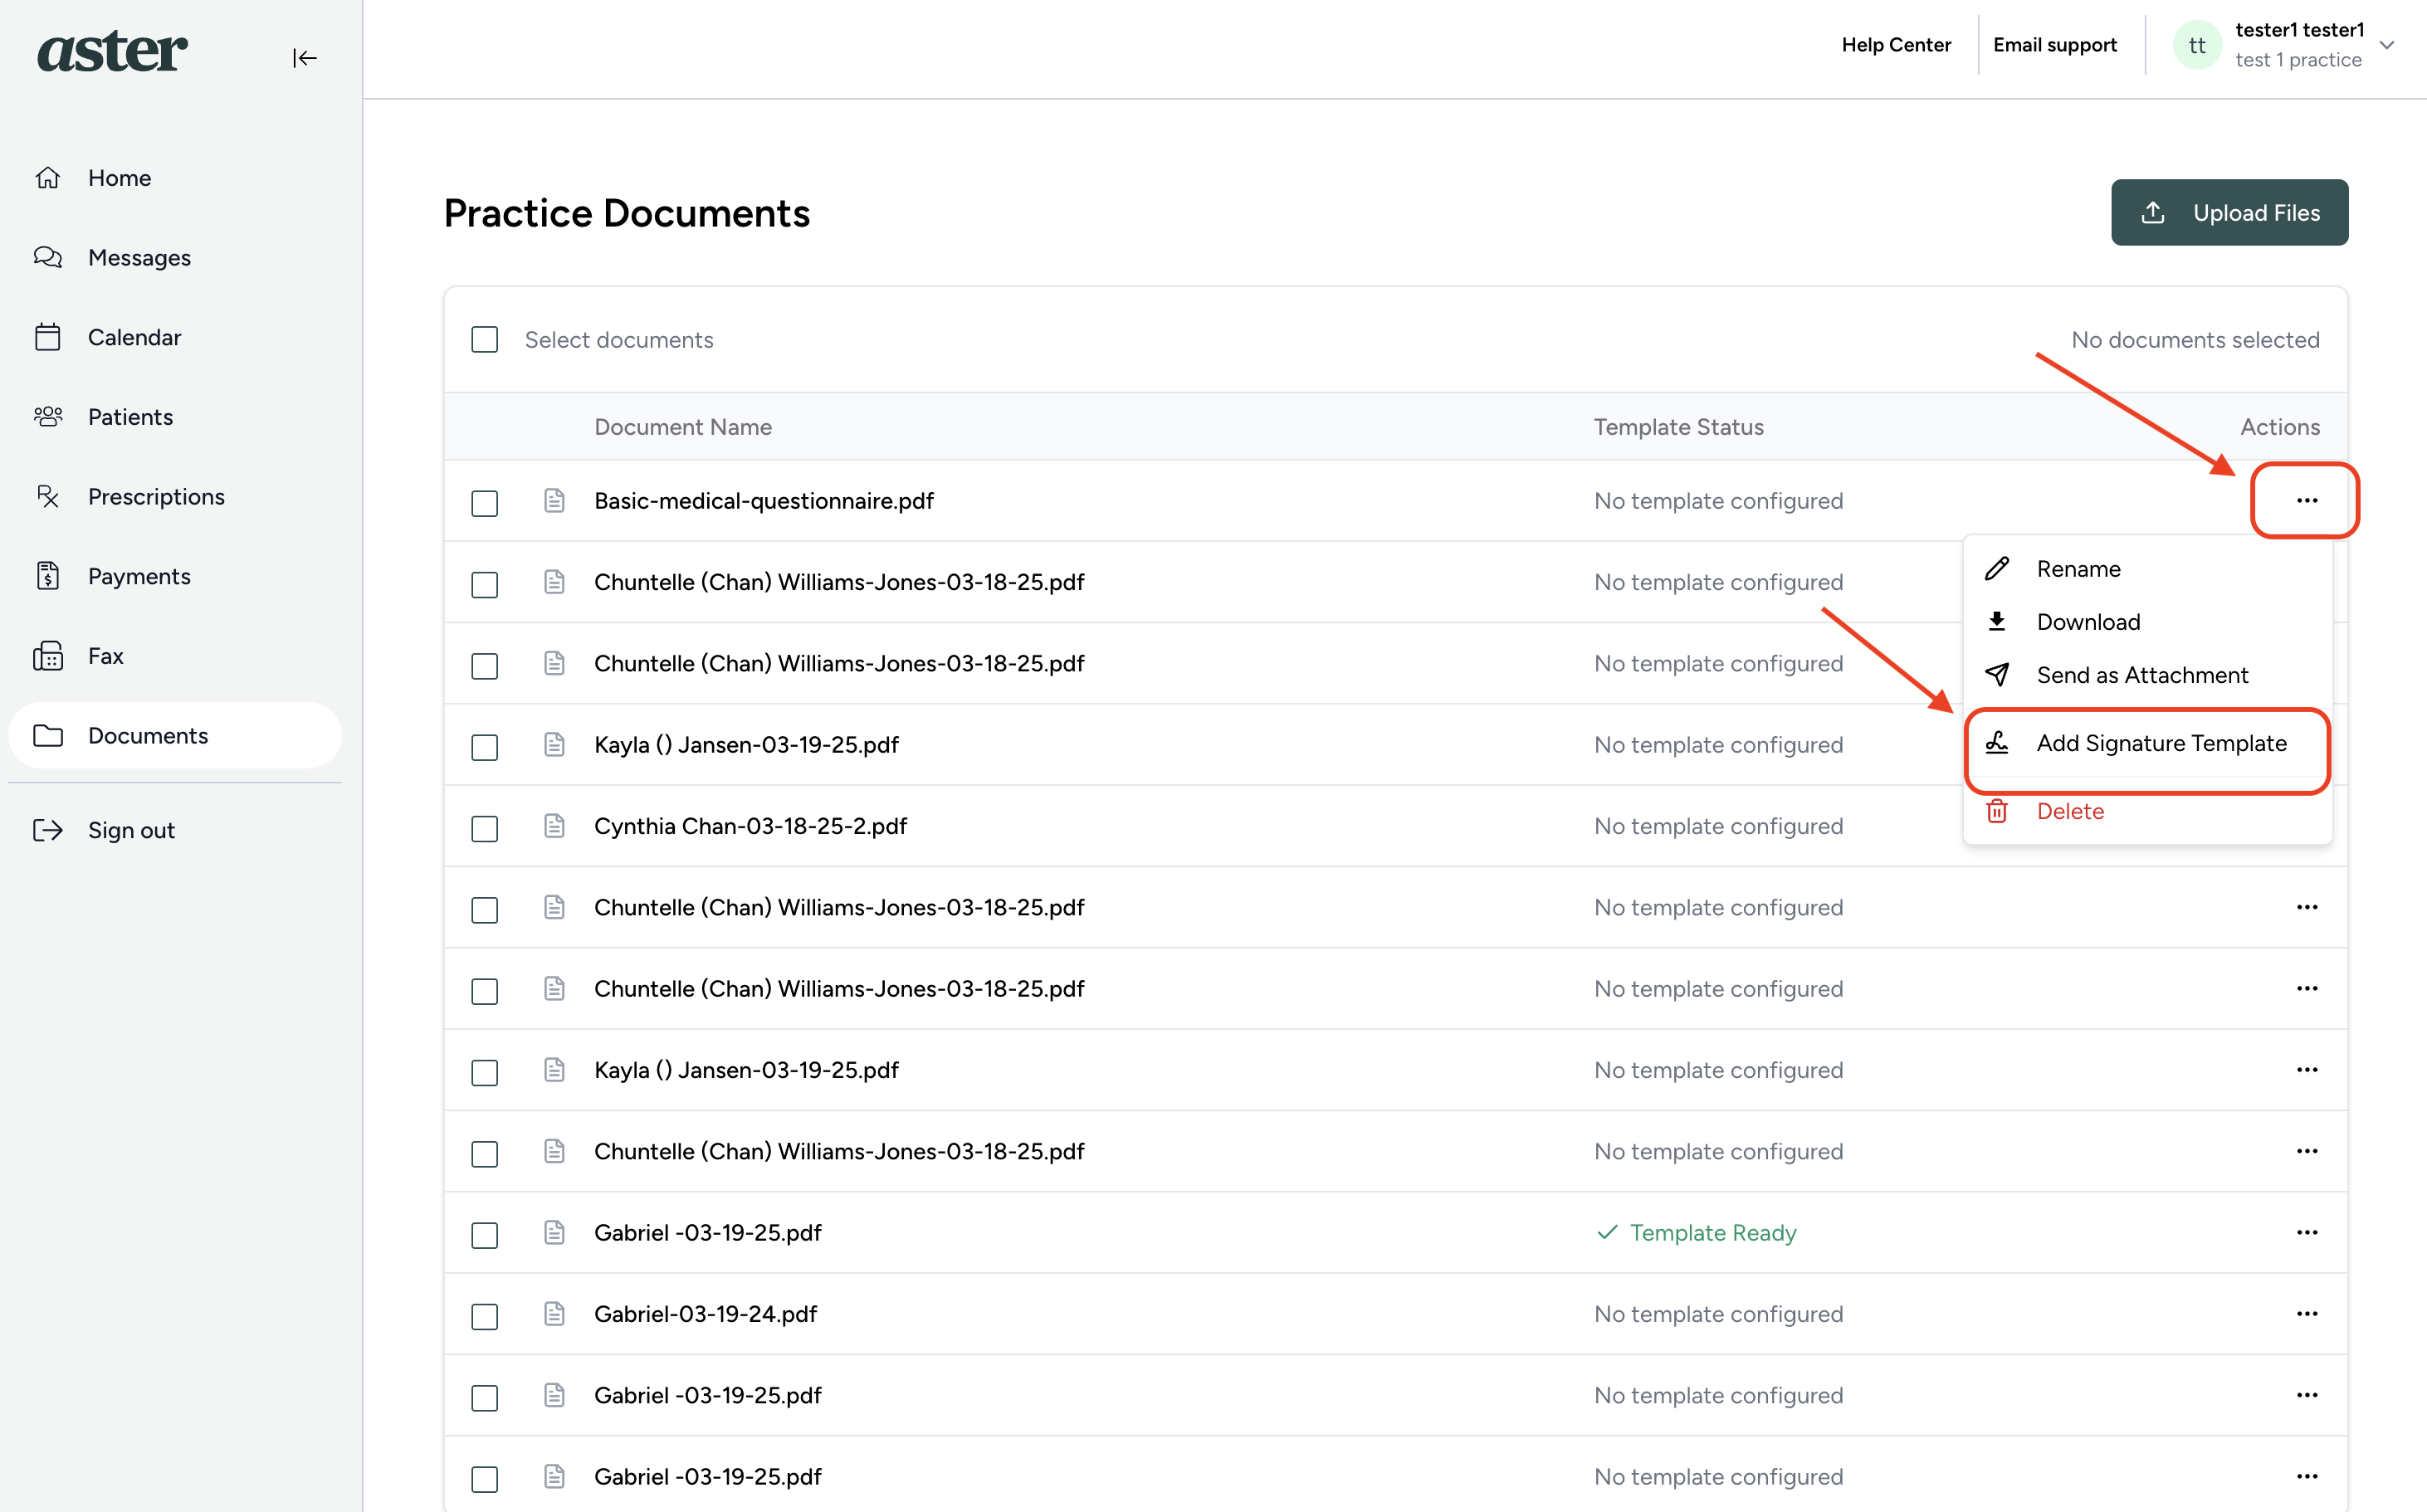Click the Document Name column header

point(683,427)
